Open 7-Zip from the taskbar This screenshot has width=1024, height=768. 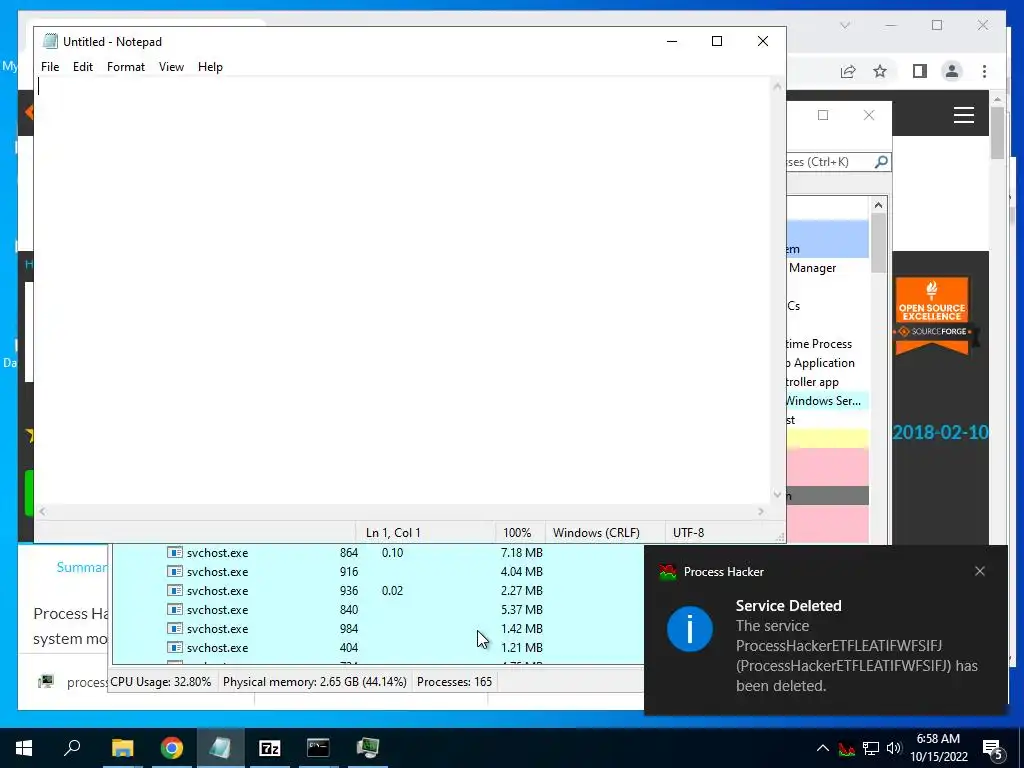point(270,748)
